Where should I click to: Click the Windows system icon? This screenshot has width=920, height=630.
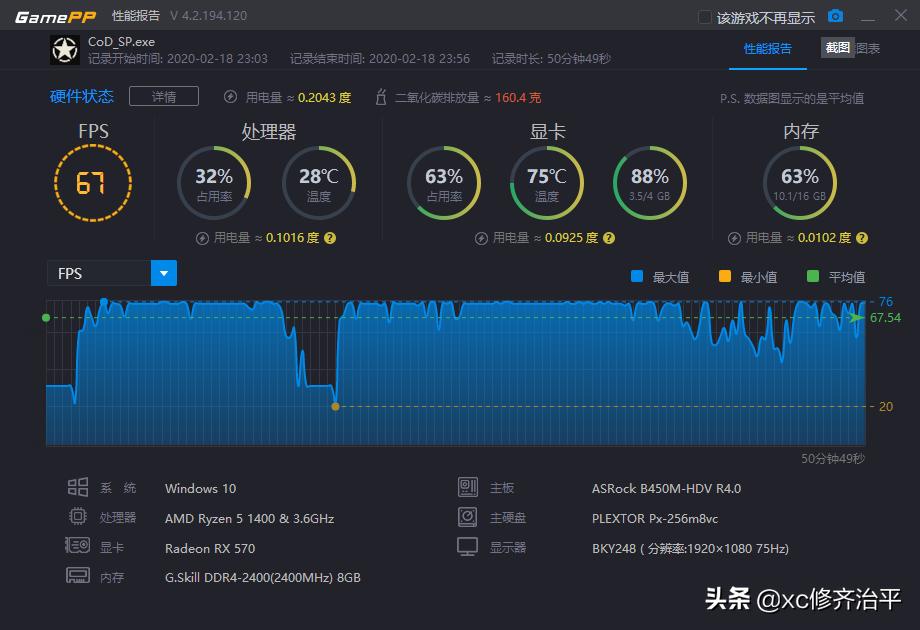tap(78, 487)
